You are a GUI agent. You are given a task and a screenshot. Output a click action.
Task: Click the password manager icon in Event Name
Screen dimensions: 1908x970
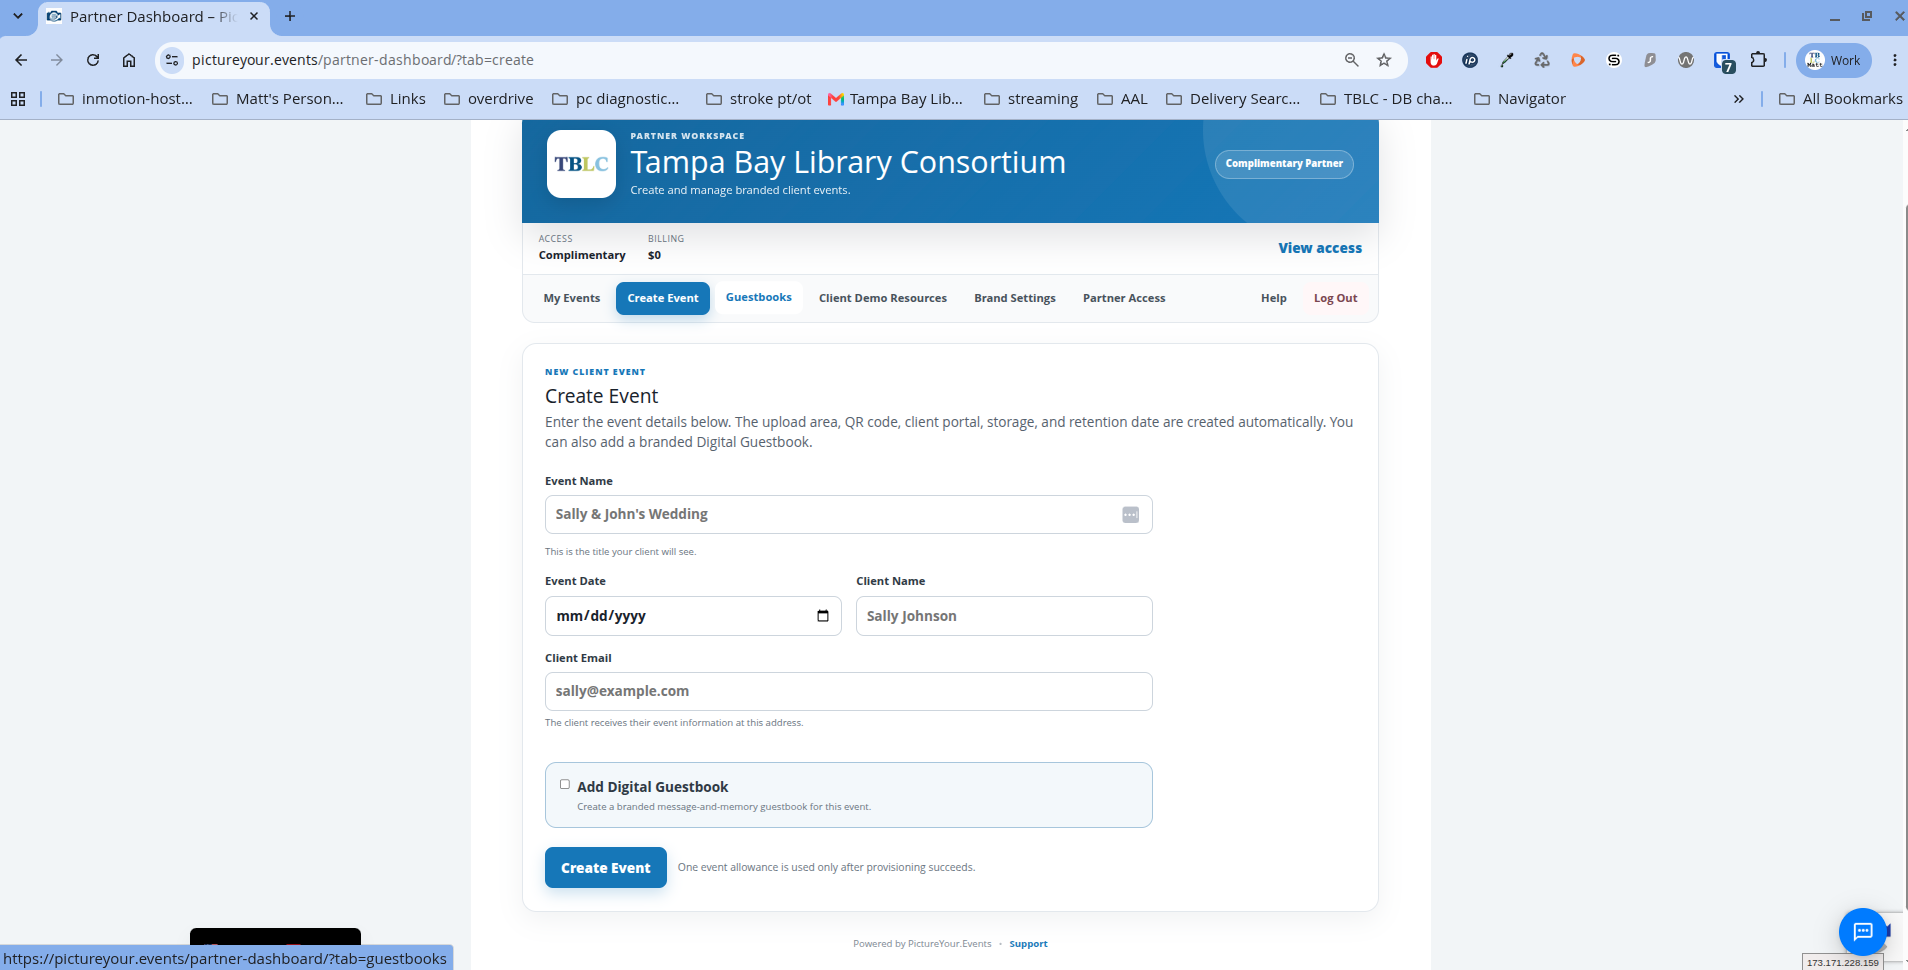click(1130, 514)
